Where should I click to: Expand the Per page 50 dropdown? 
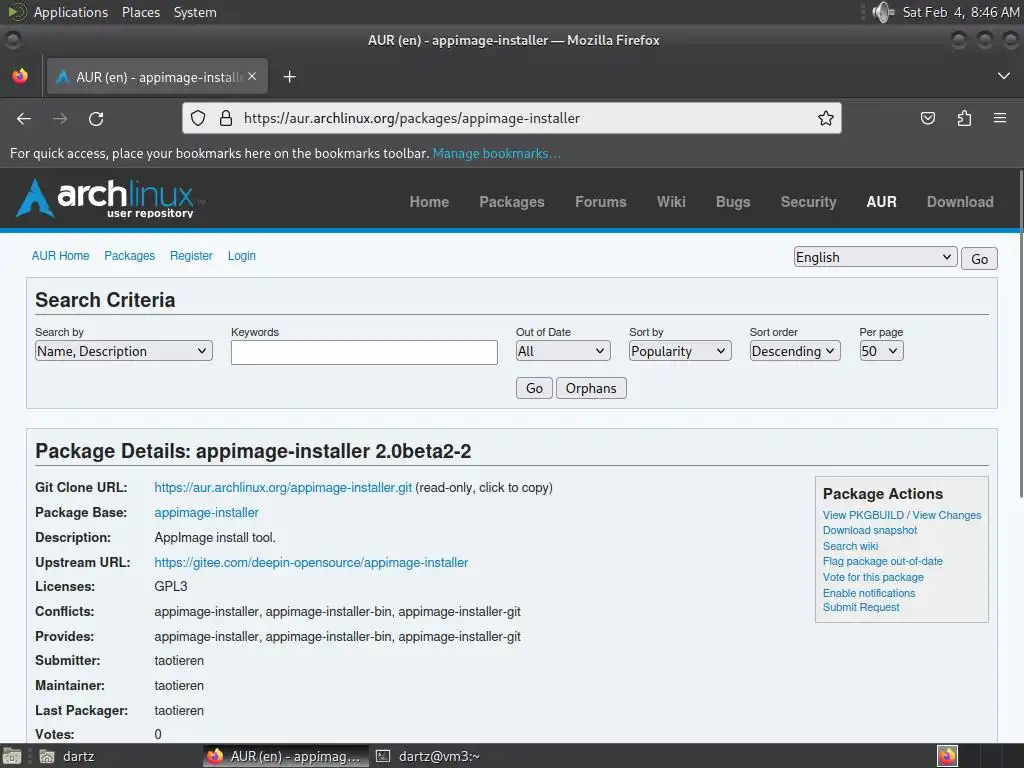coord(881,351)
